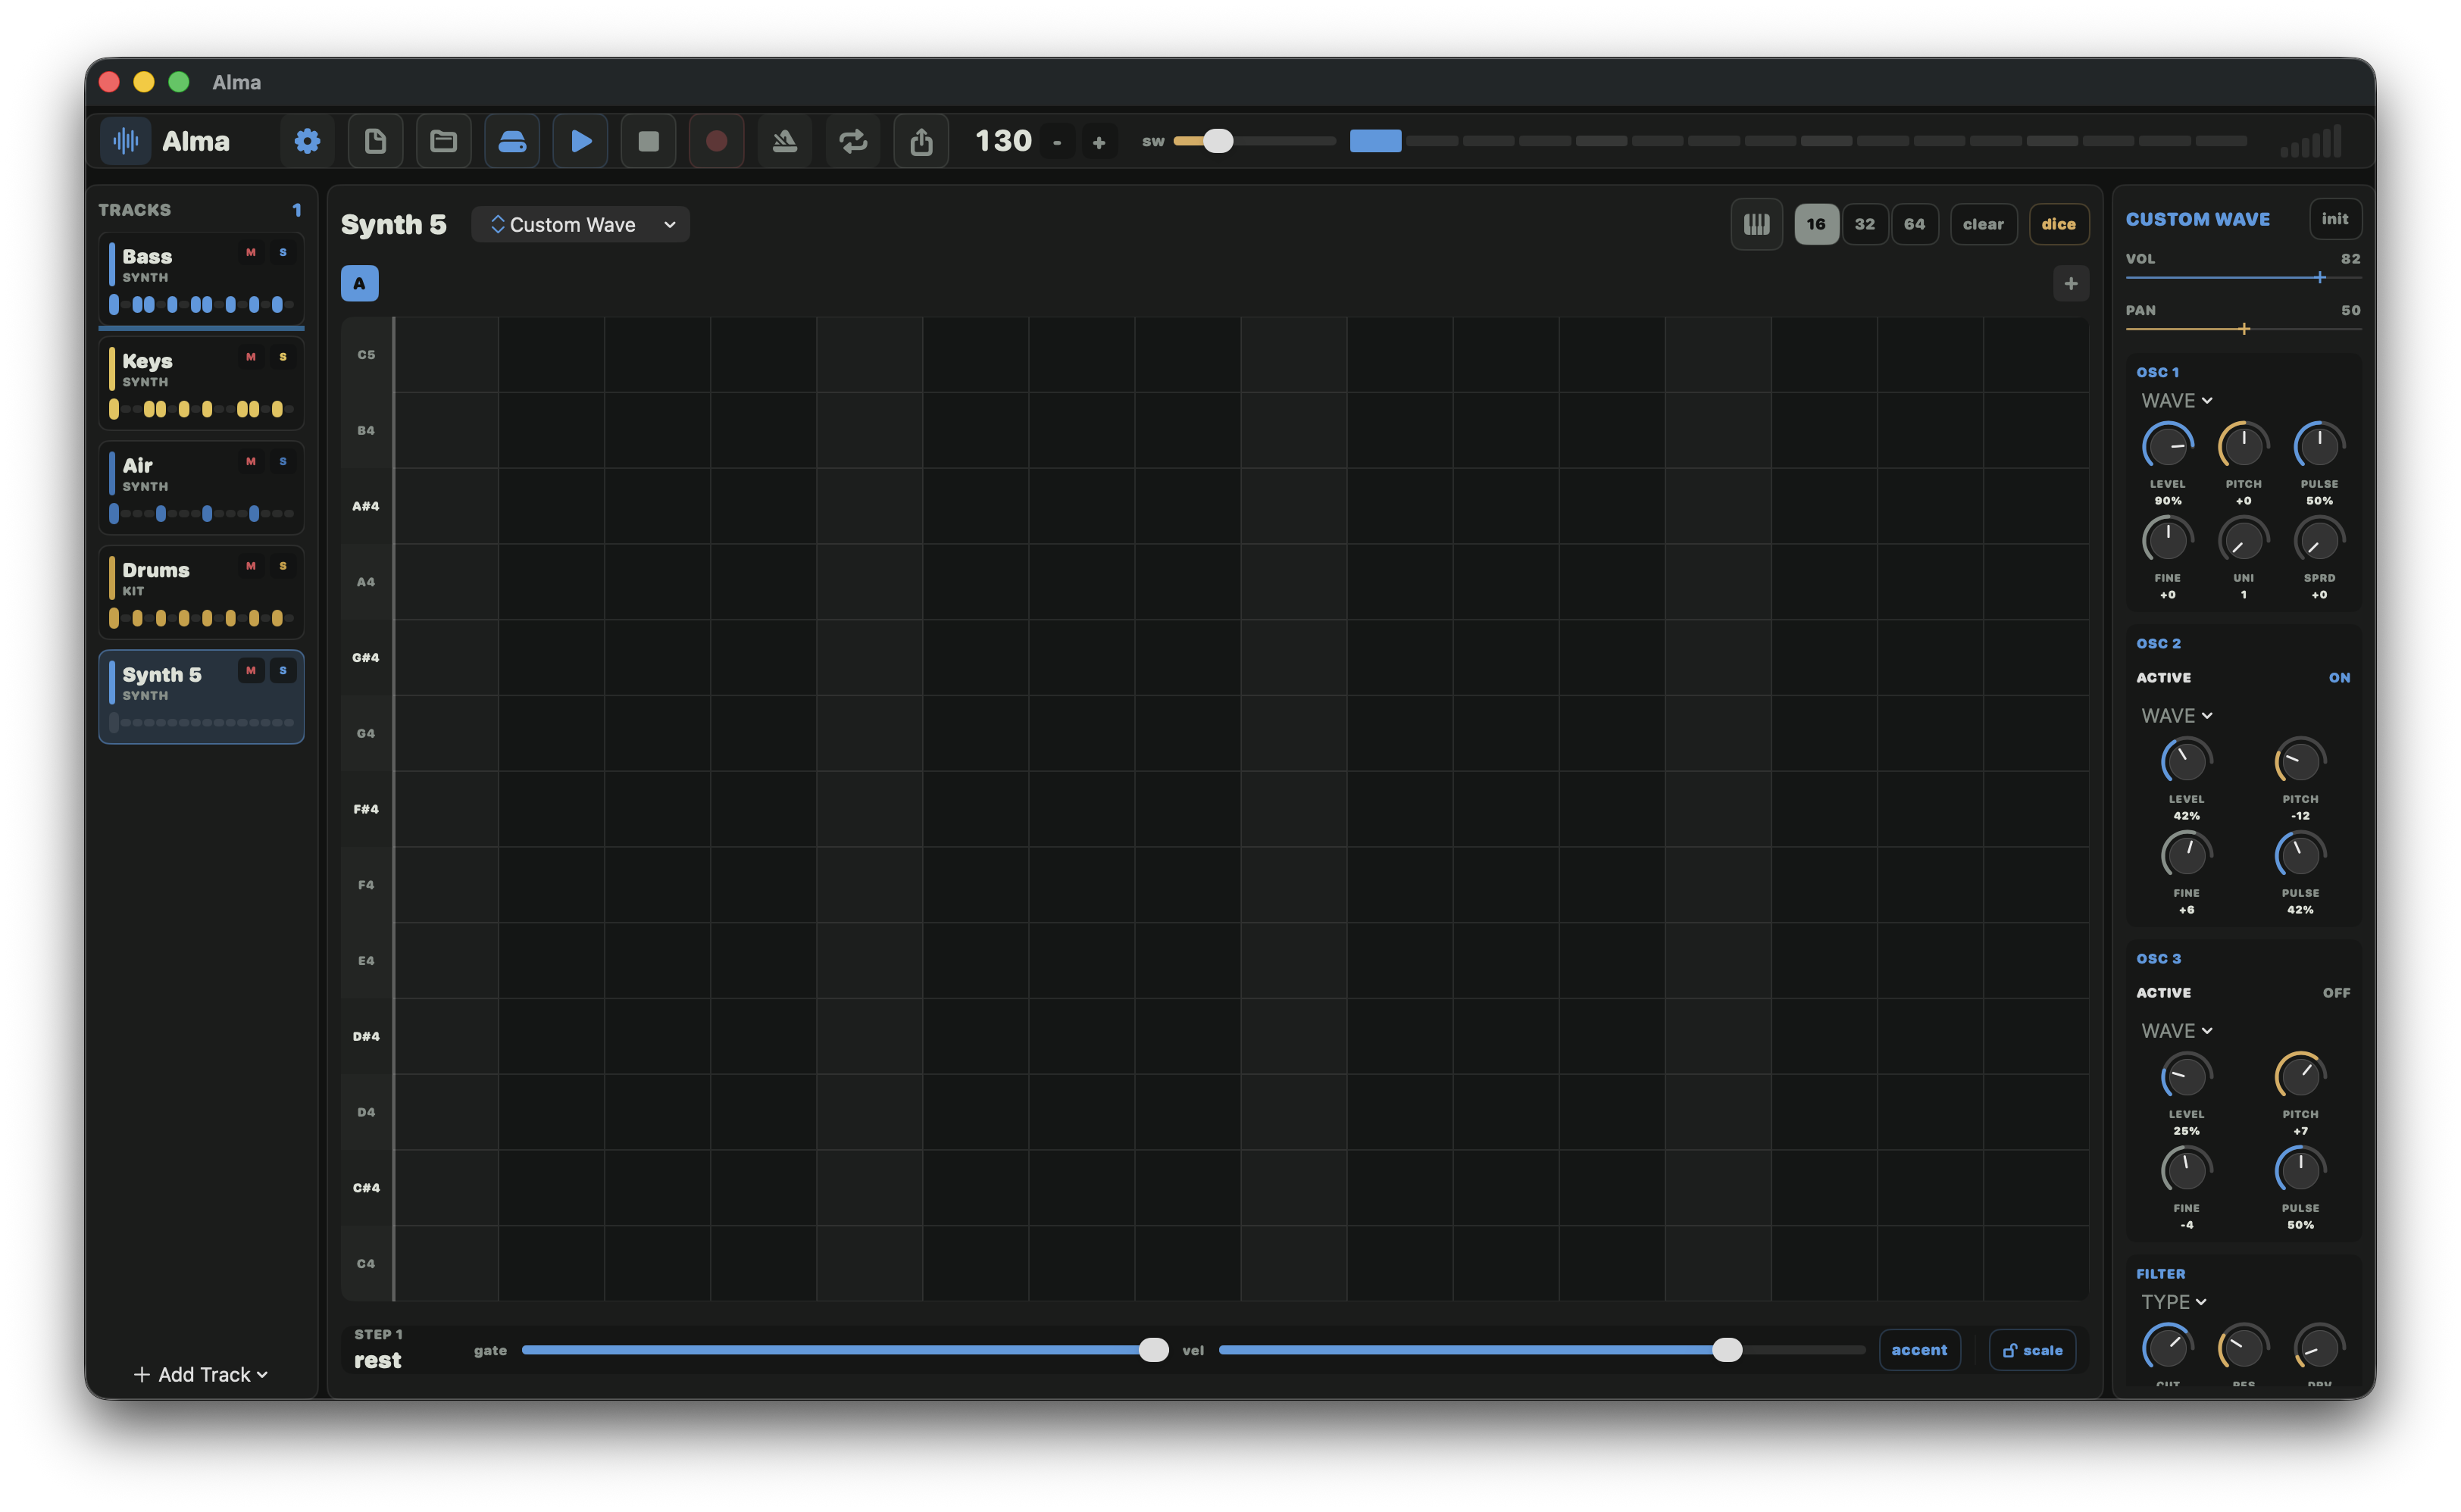Open the piano keyboard view icon

pyautogui.click(x=1756, y=224)
